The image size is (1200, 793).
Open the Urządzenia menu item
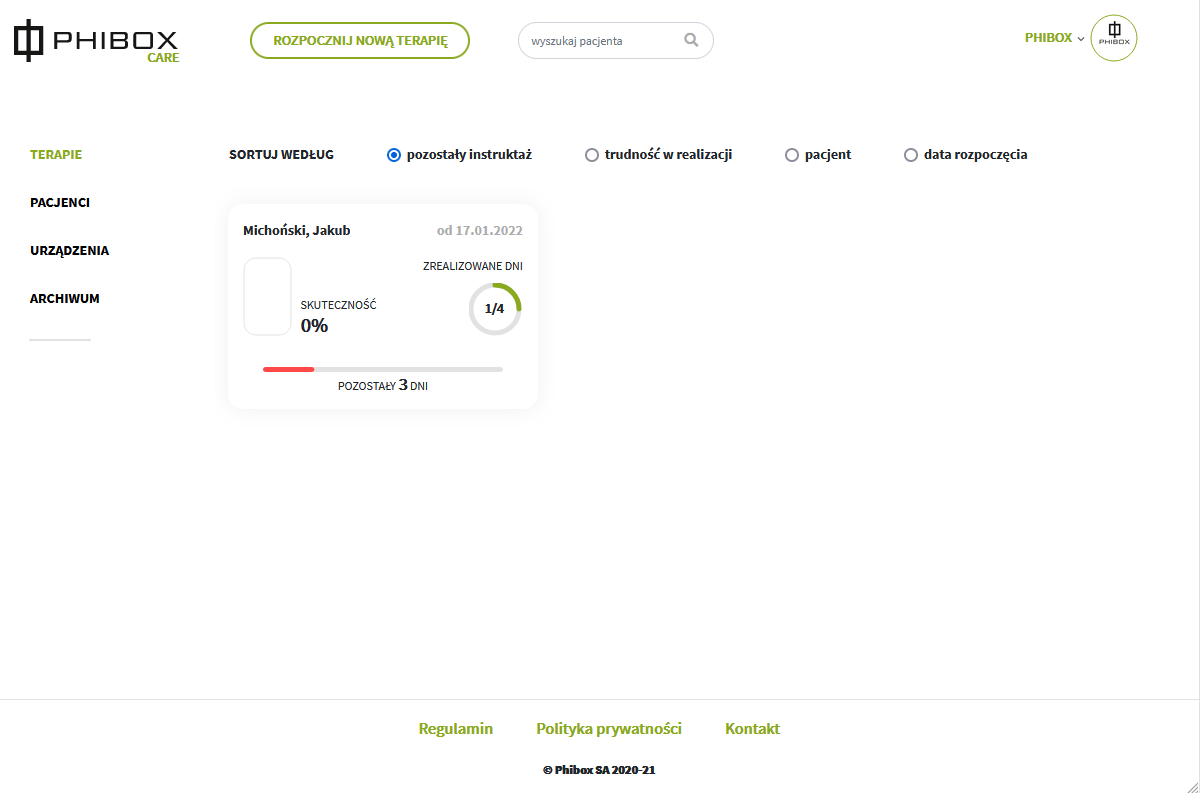coord(69,251)
